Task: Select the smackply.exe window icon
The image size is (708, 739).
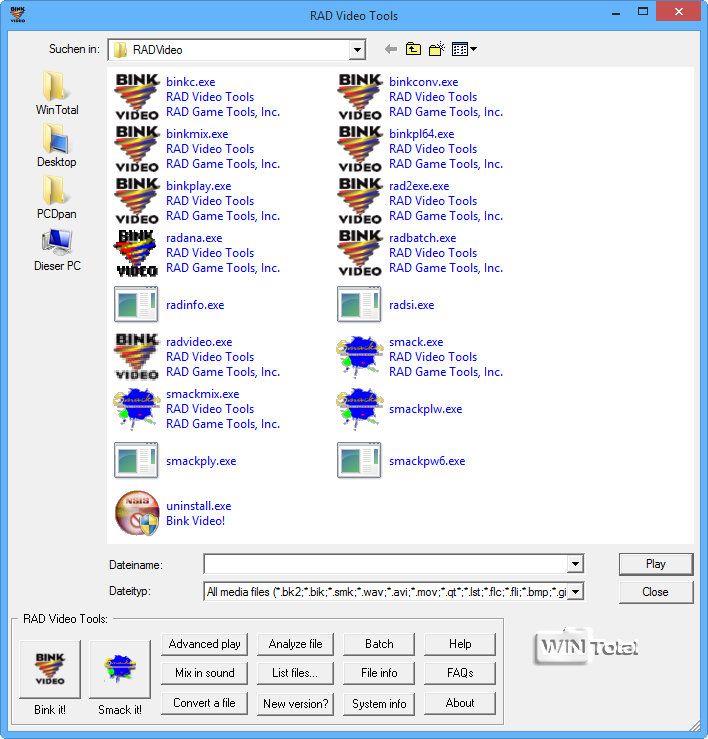Action: 136,460
